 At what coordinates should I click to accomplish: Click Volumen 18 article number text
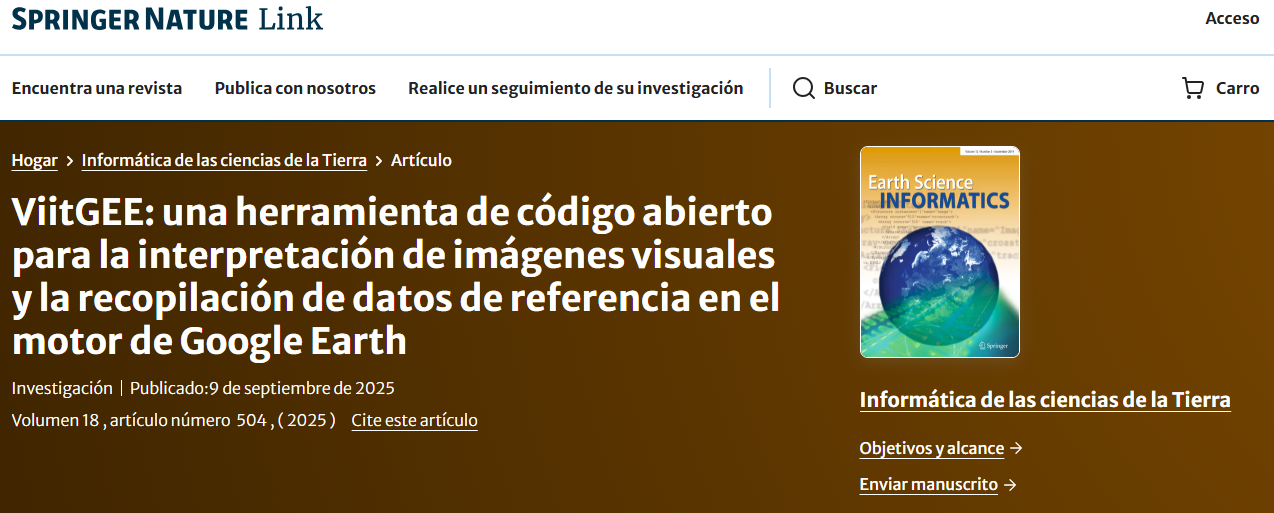(x=174, y=420)
